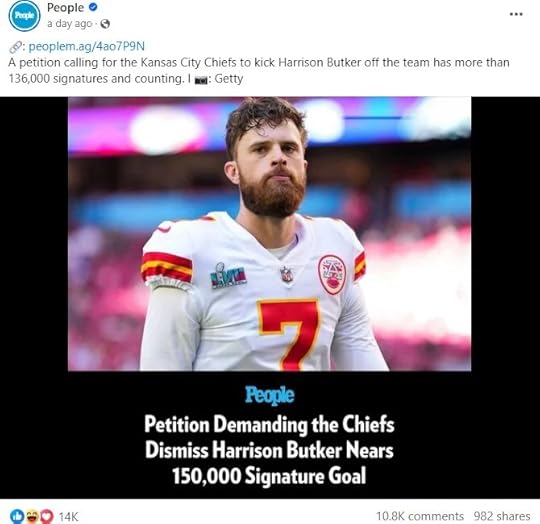540x524 pixels.
Task: View the 982 shares
Action: click(502, 516)
